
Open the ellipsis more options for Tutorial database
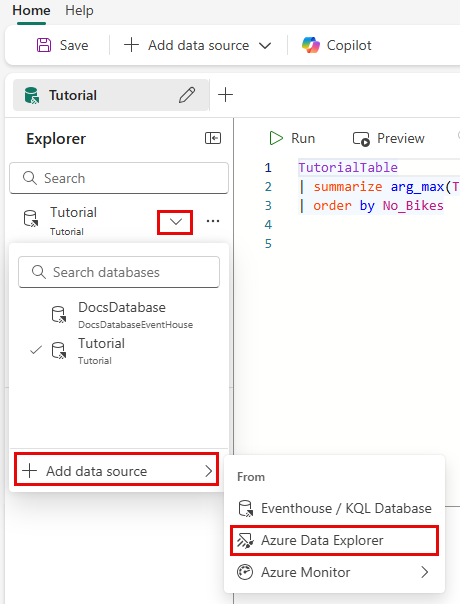click(213, 221)
